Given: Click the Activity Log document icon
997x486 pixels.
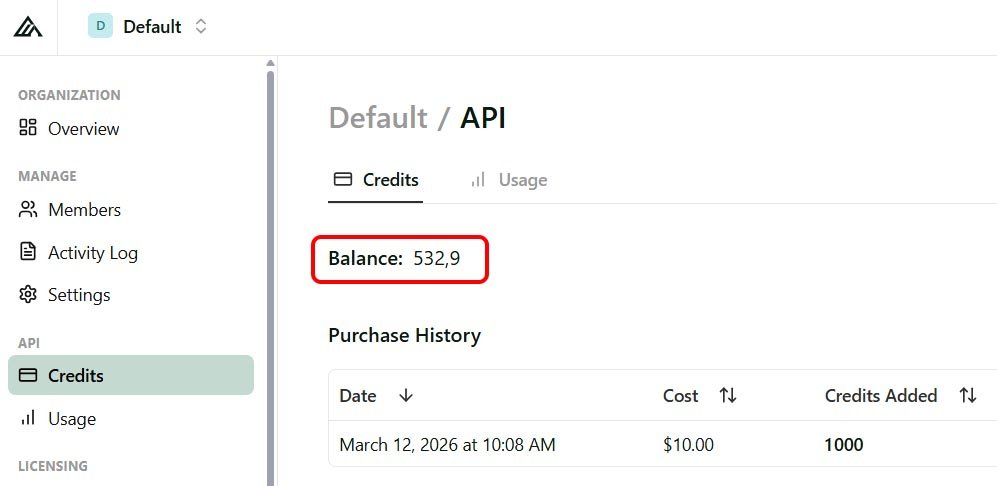Looking at the screenshot, I should 28,252.
